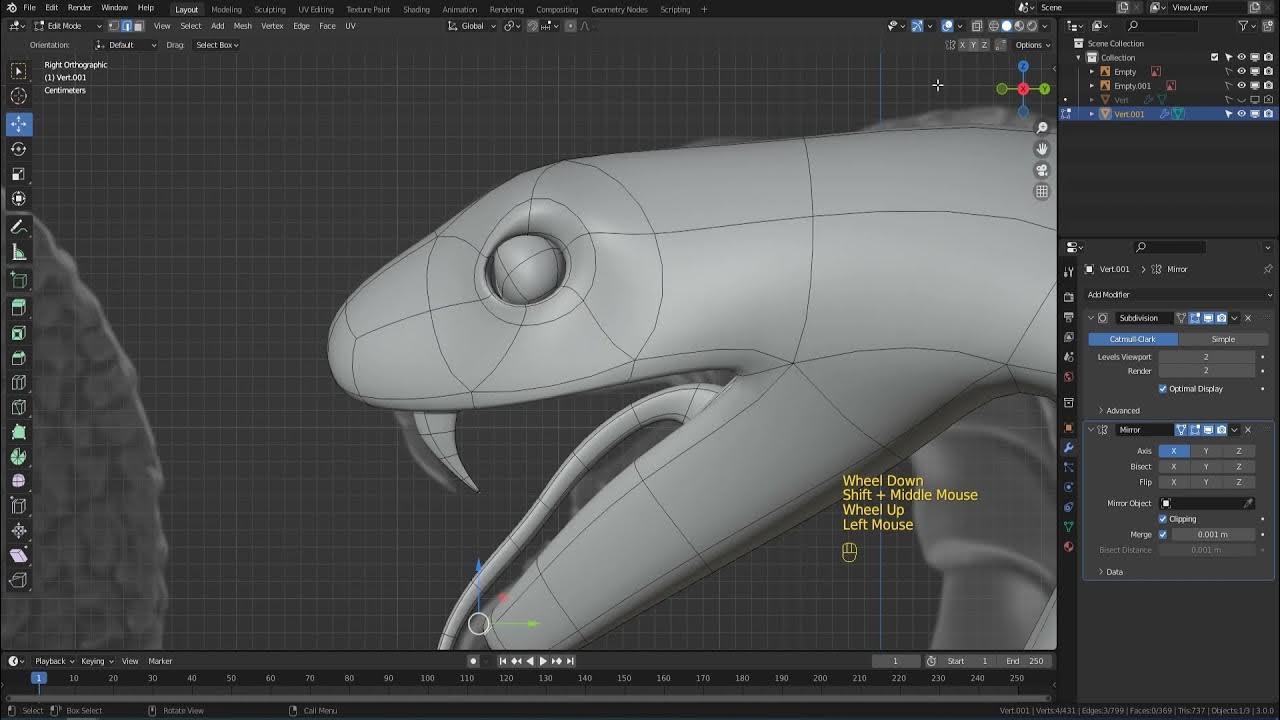Select the Shear tool

tap(19, 555)
